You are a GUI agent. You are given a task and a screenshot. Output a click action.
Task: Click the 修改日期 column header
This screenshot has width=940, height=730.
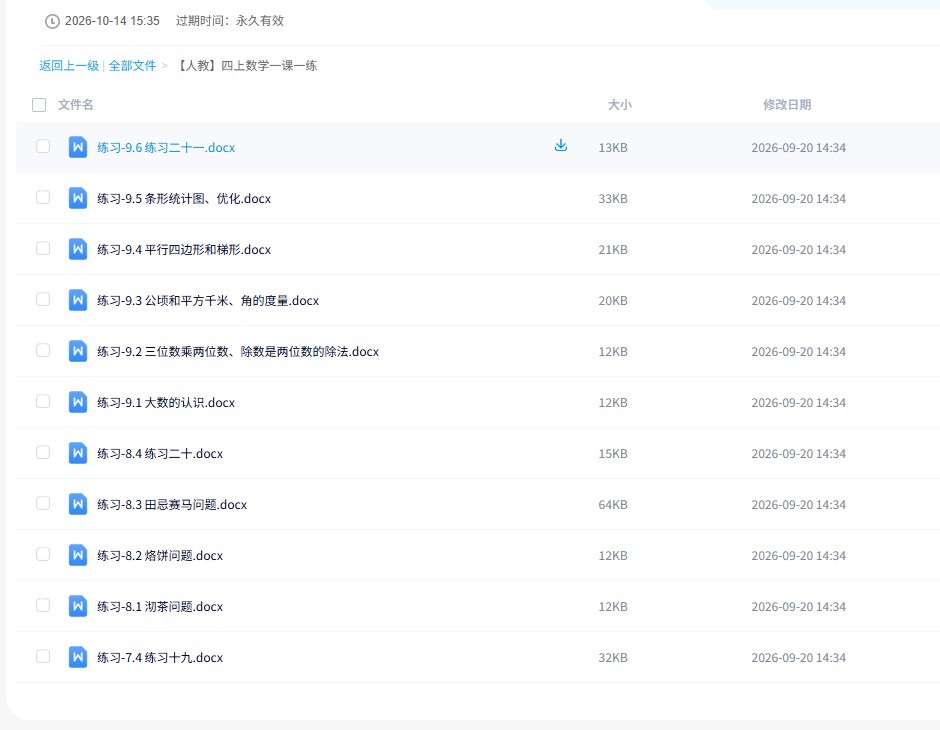787,105
